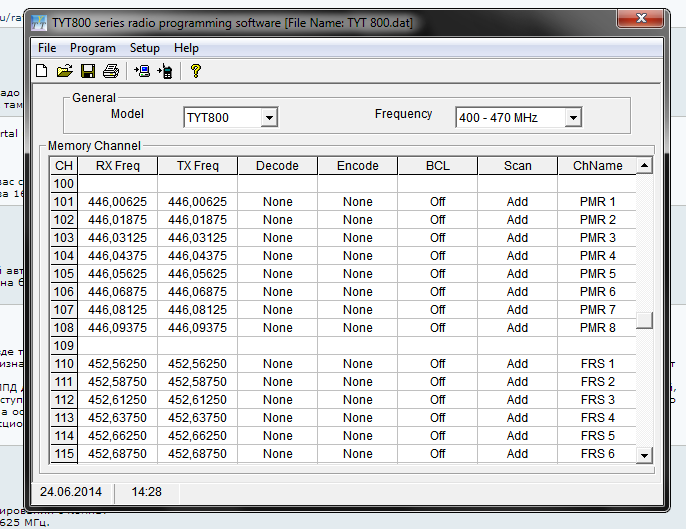Expand the Frequency dropdown 400 - 470 MHz
This screenshot has height=529, width=686.
coord(572,118)
